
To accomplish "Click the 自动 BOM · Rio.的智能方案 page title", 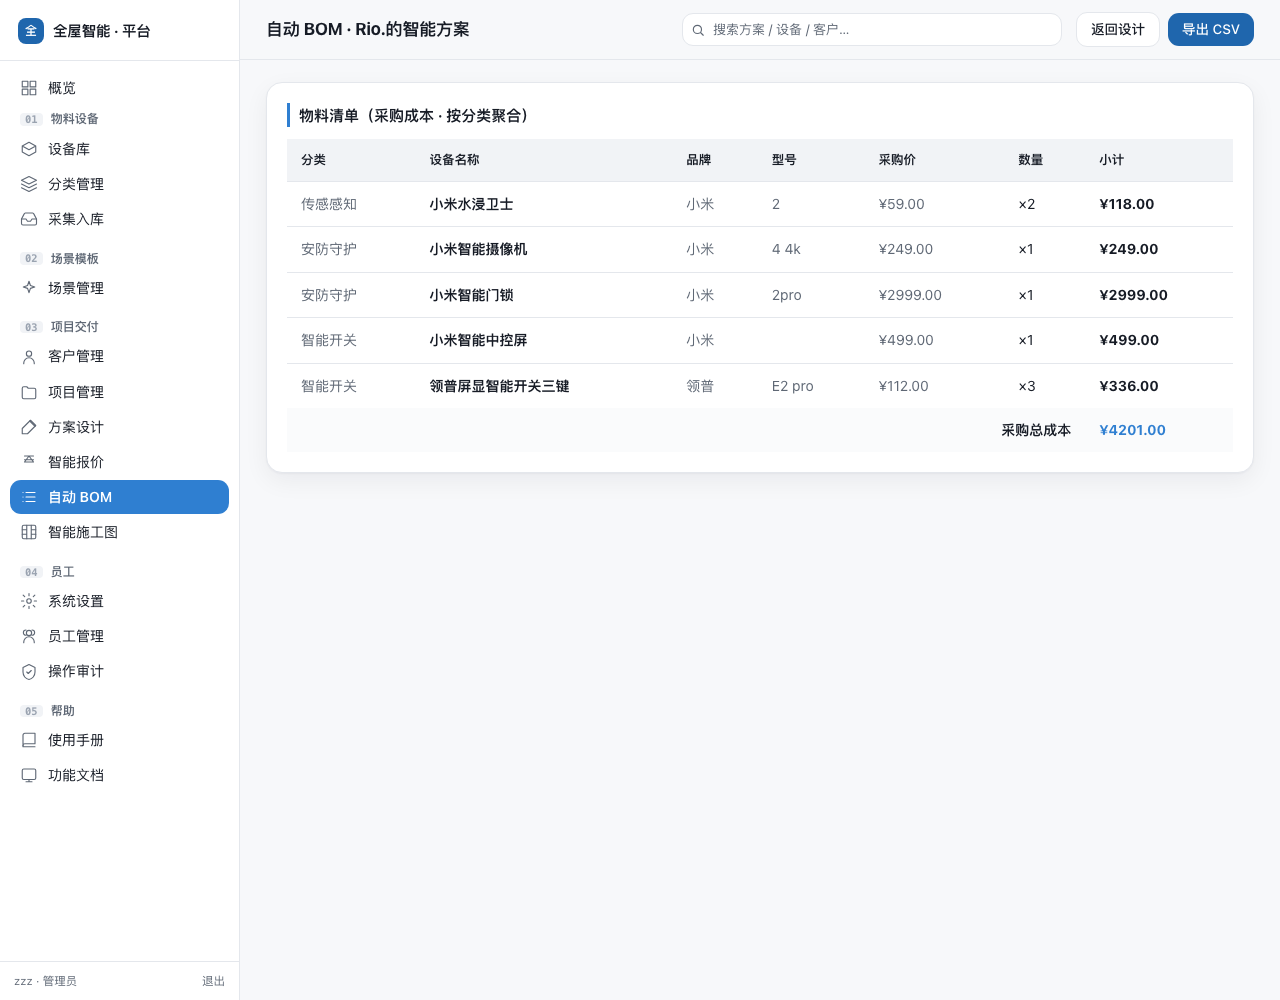I will point(368,30).
